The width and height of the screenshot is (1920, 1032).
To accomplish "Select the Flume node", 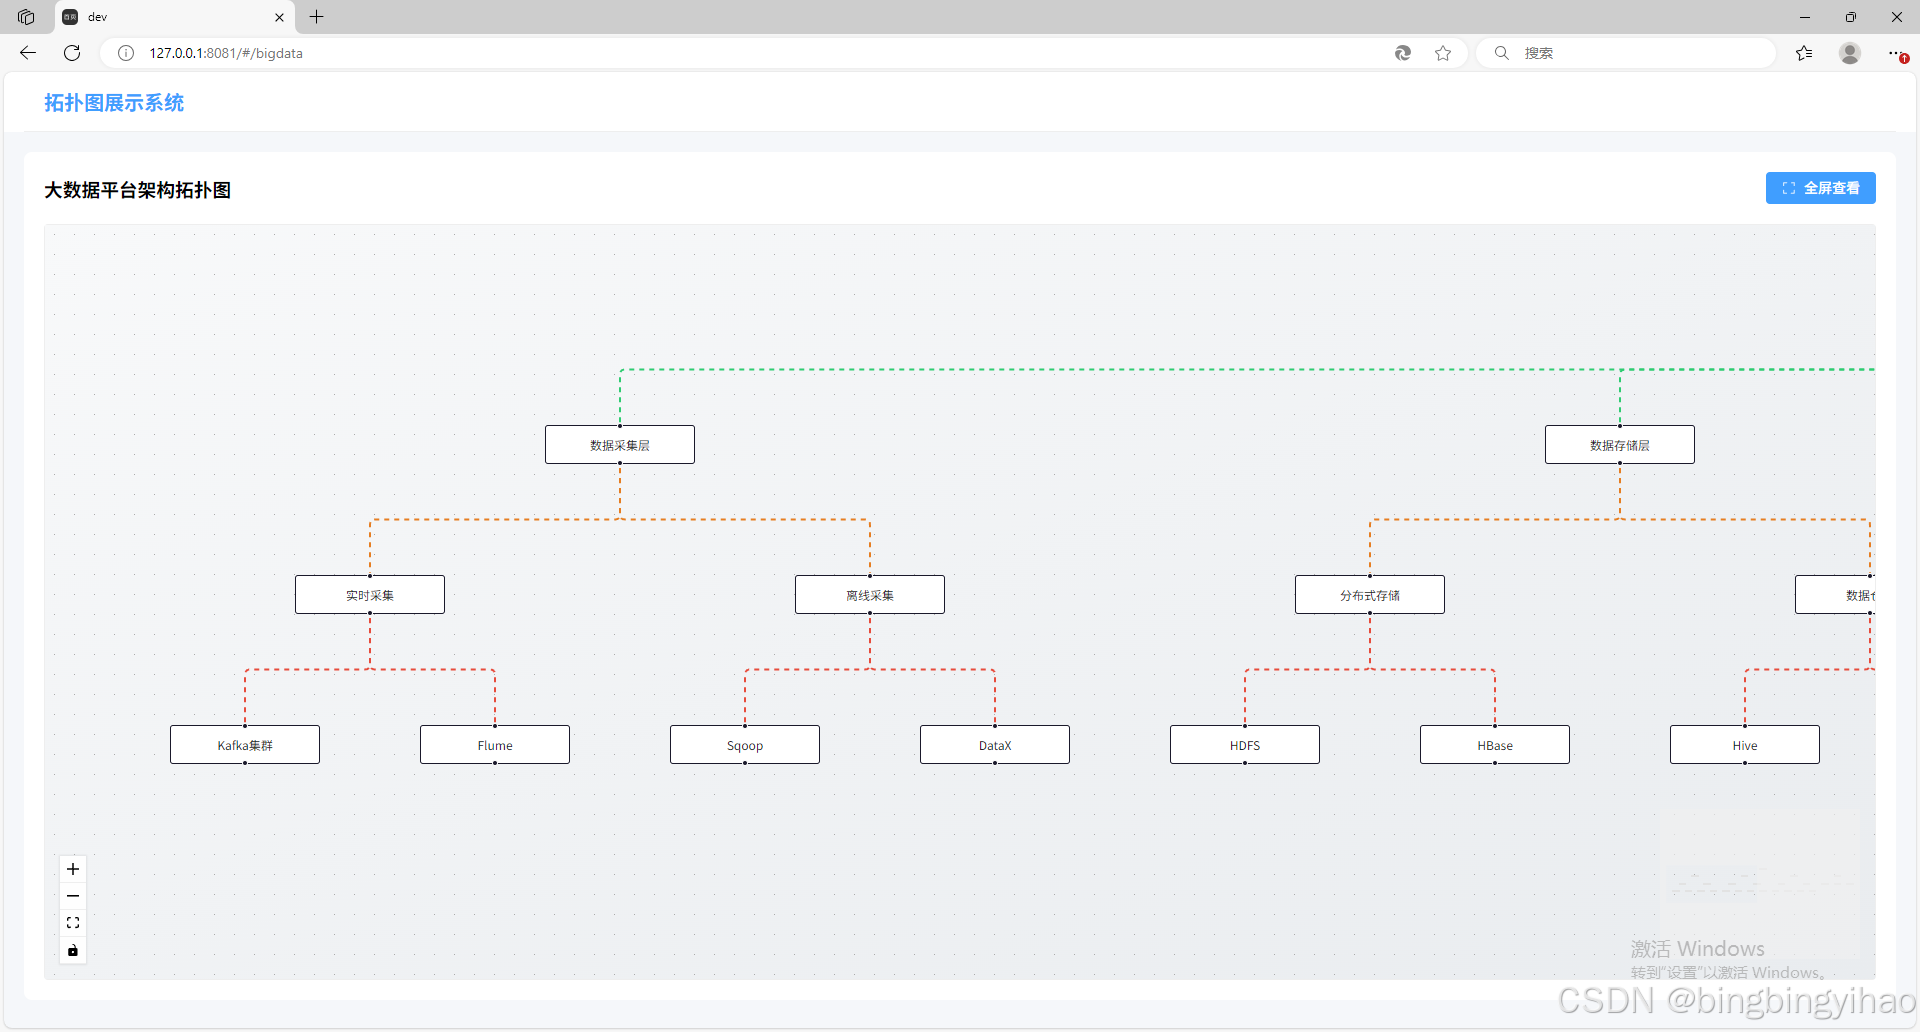I will [x=495, y=745].
